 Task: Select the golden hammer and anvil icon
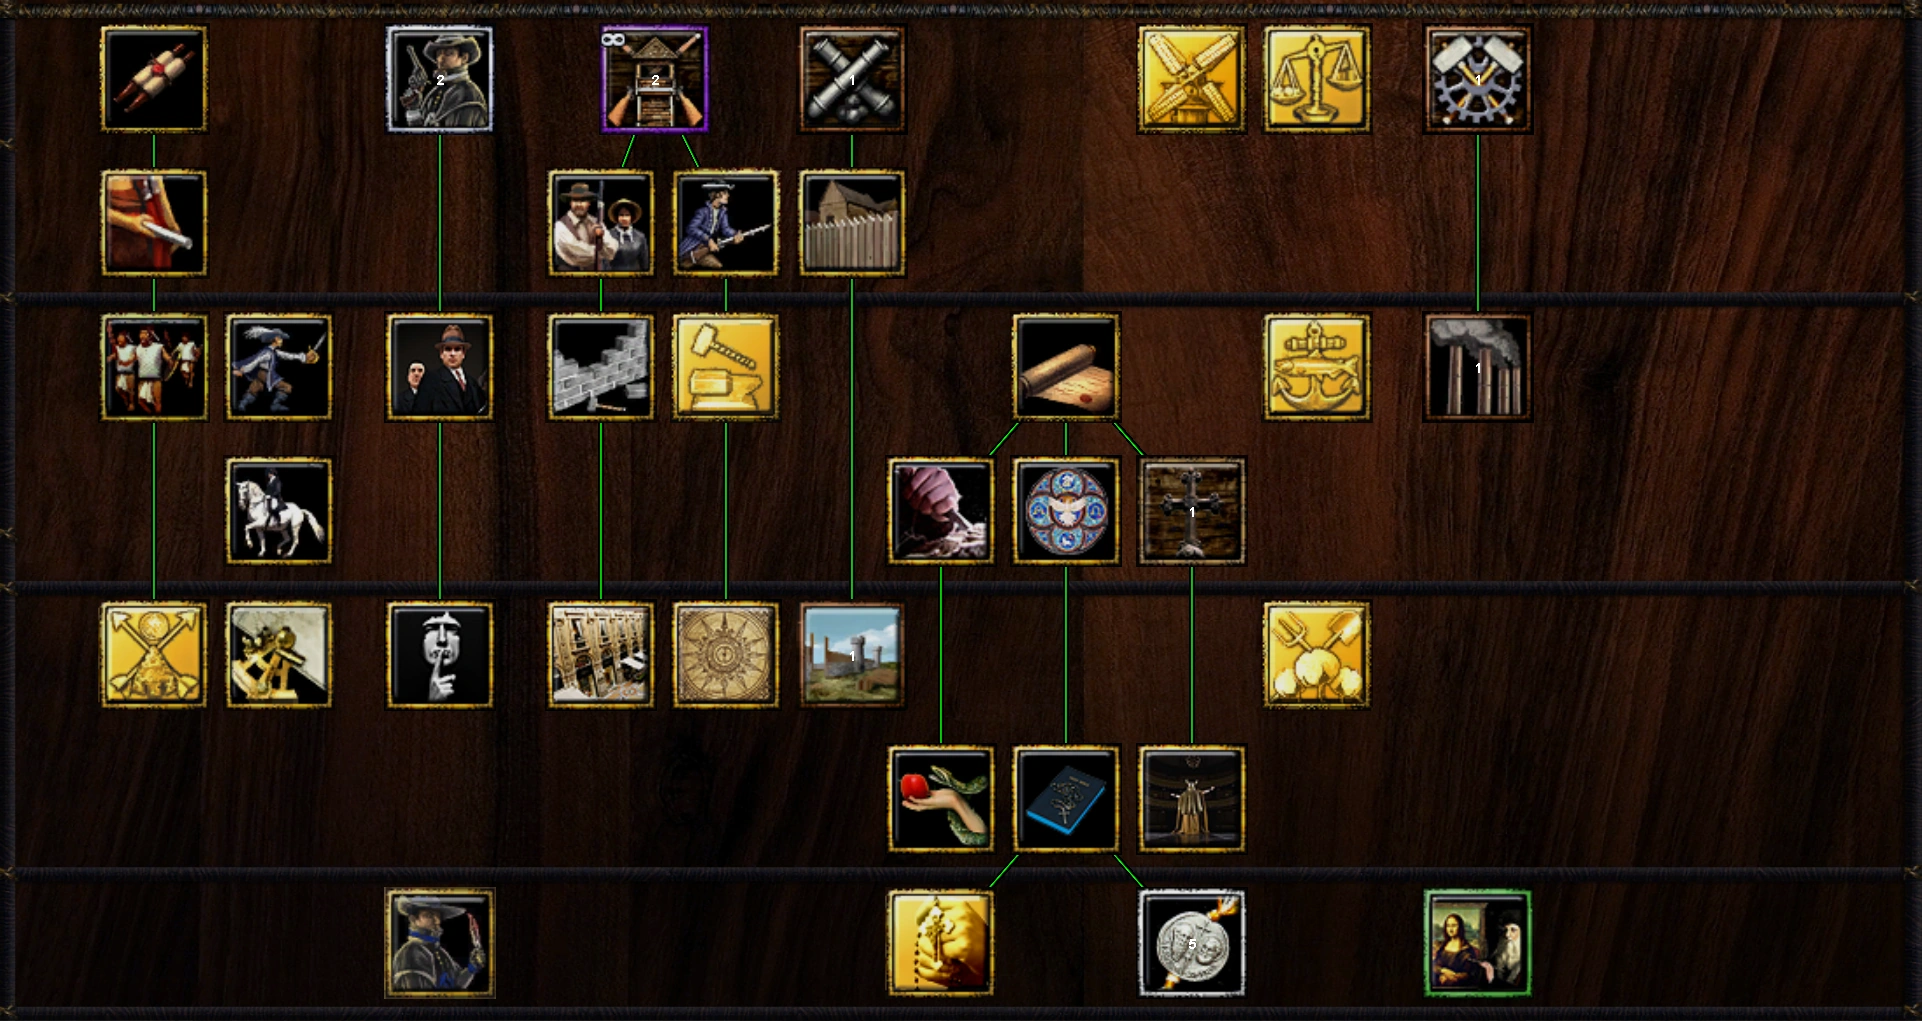(726, 367)
